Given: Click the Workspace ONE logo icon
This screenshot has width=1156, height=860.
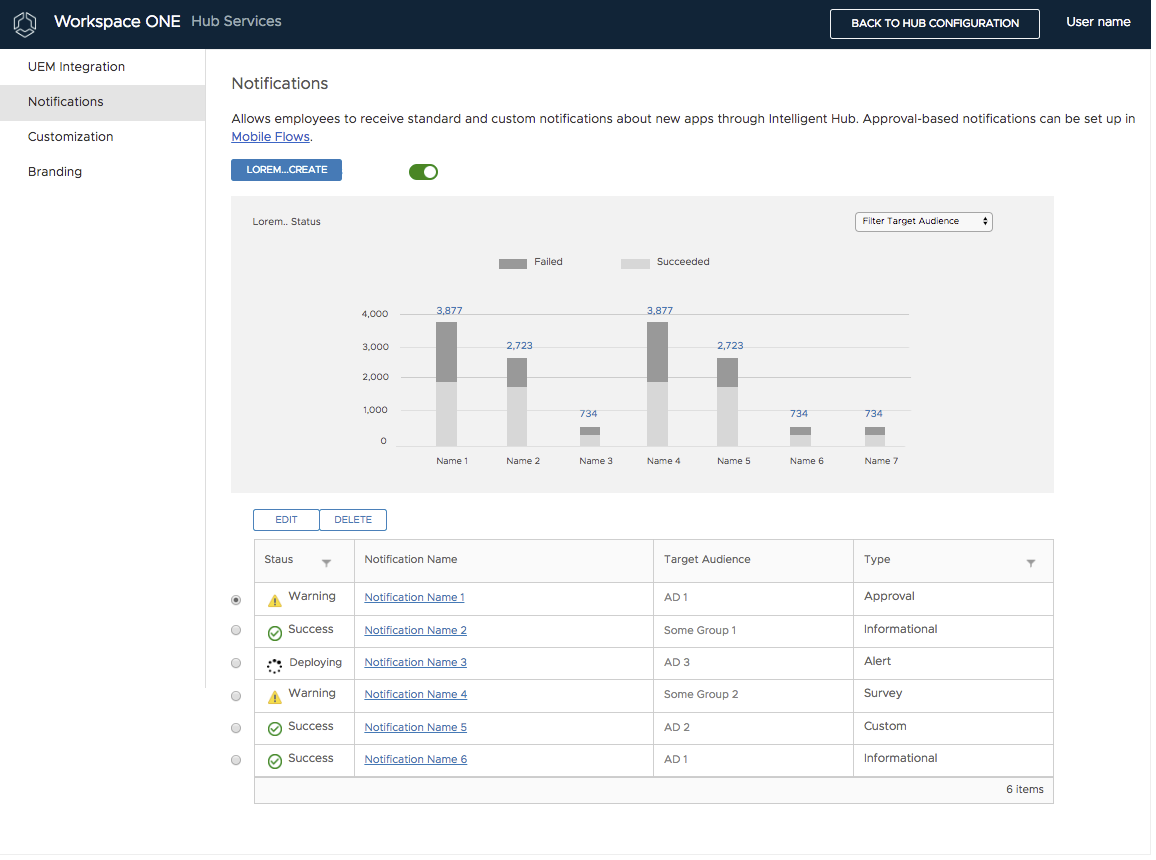Looking at the screenshot, I should (25, 24).
